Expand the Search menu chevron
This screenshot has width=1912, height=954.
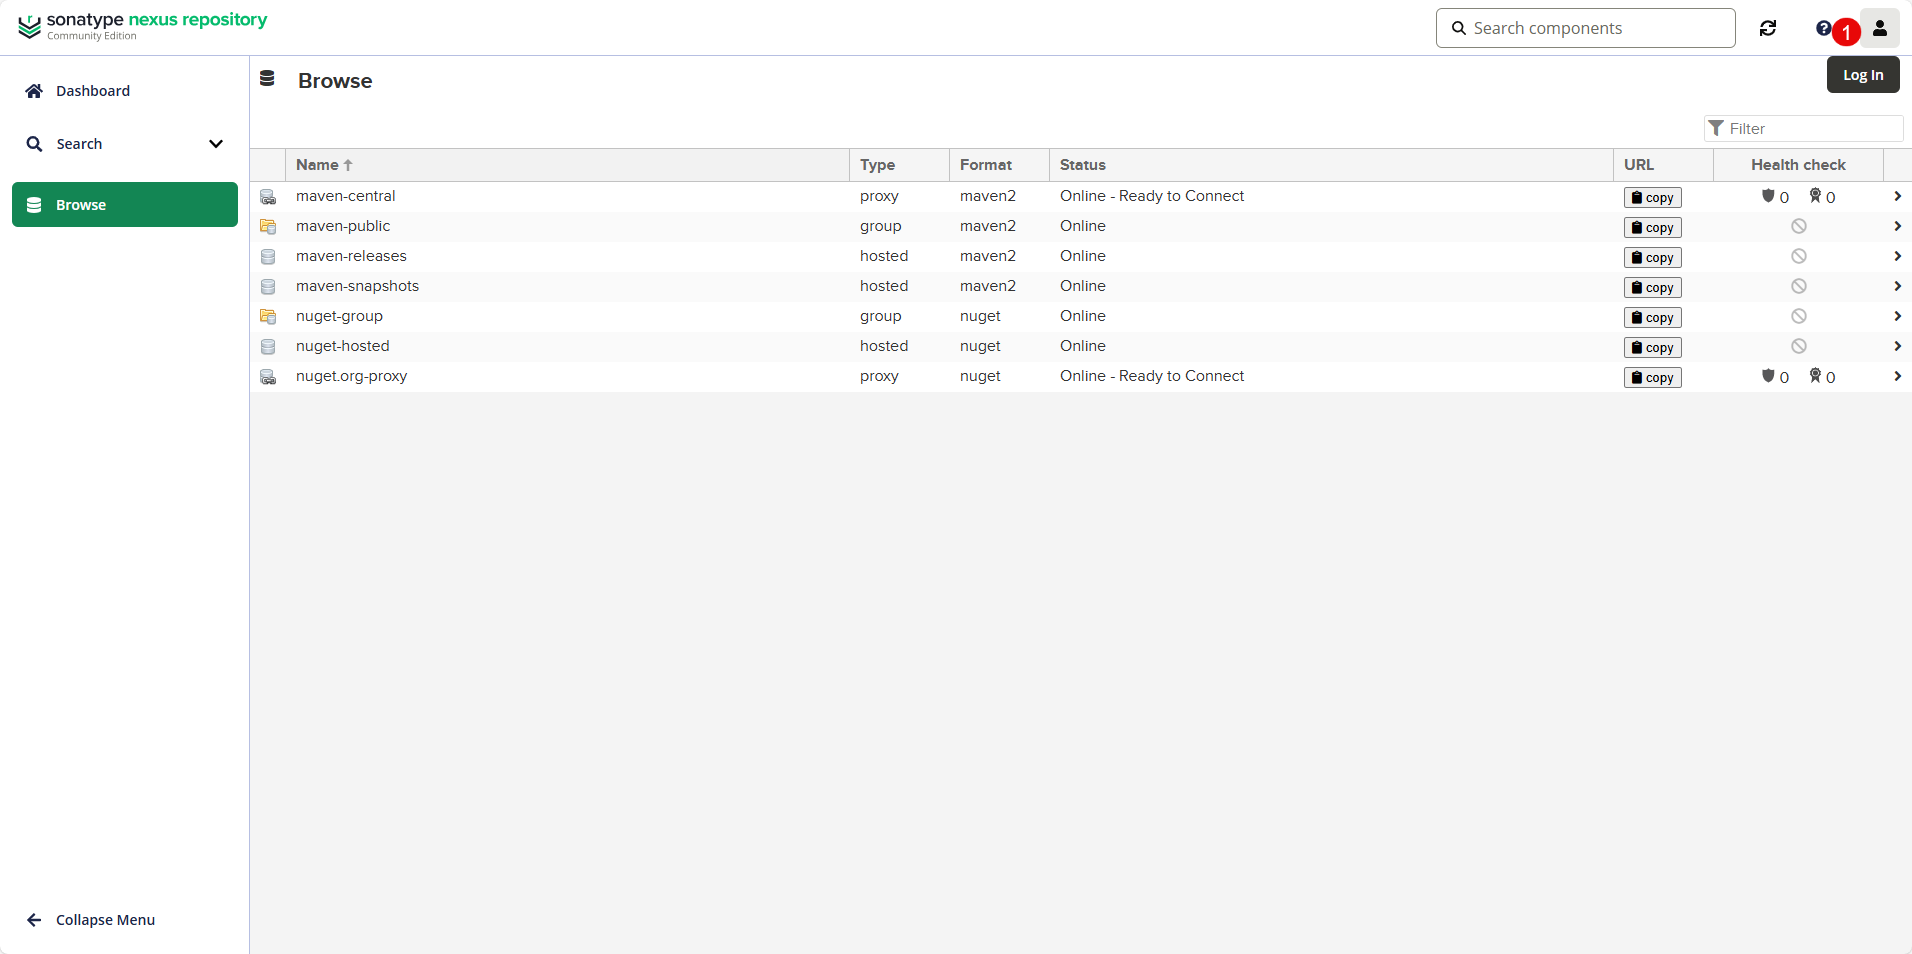tap(215, 144)
